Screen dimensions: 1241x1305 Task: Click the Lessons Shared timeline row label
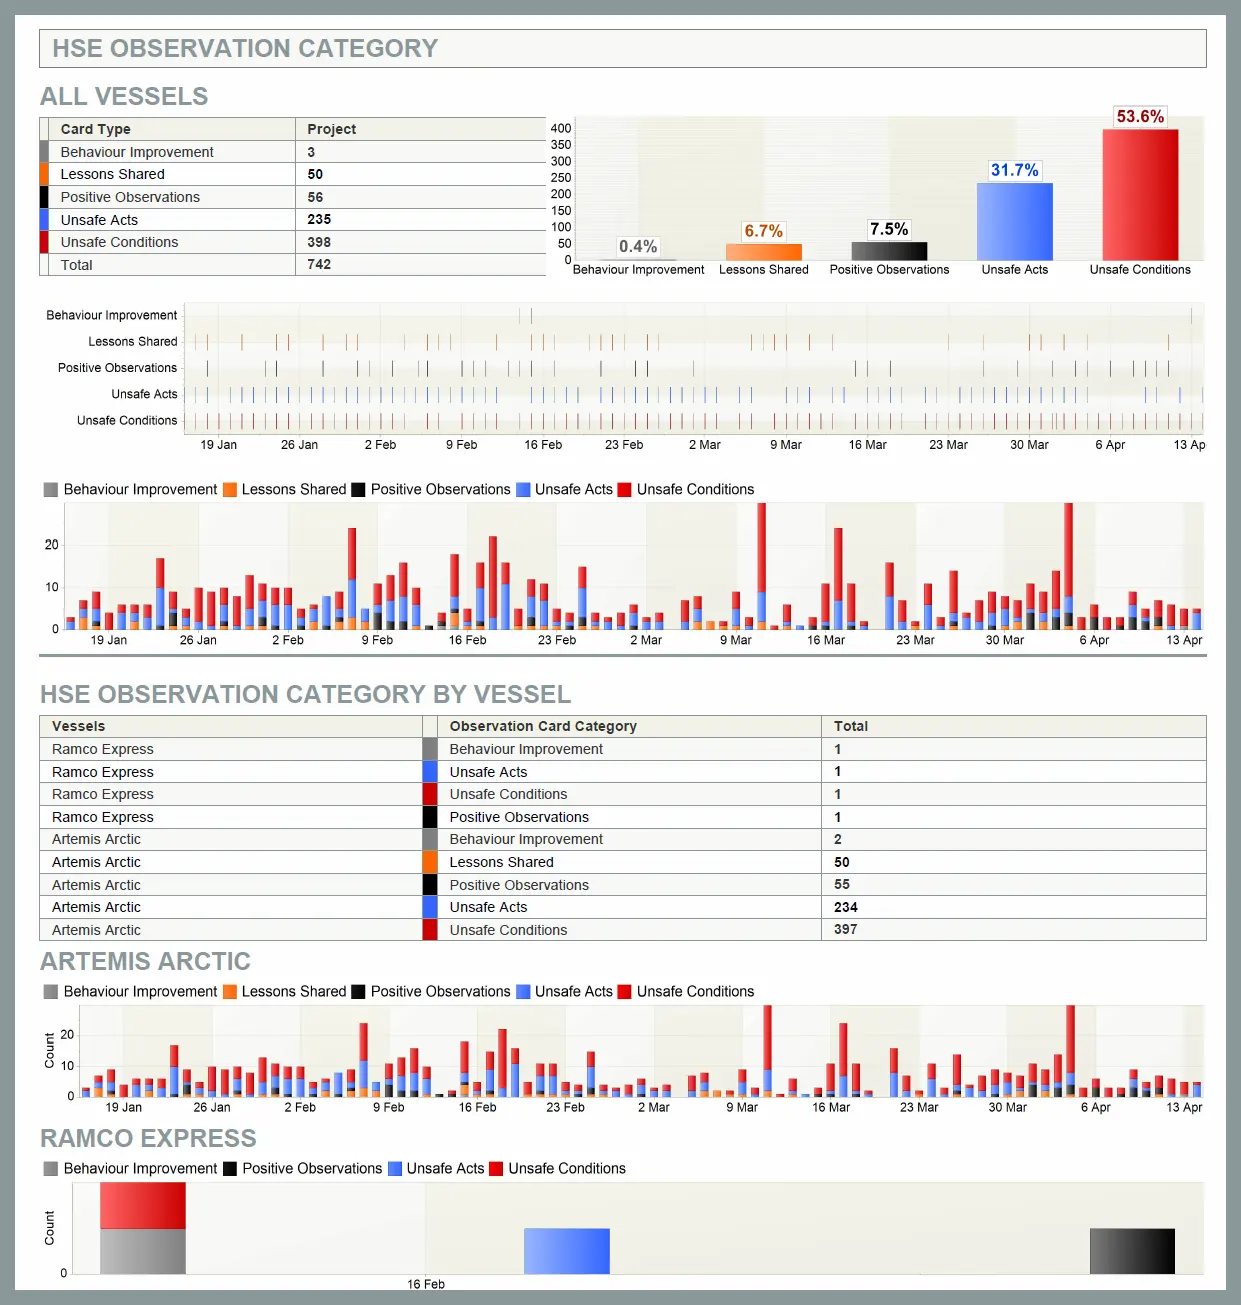(x=132, y=341)
